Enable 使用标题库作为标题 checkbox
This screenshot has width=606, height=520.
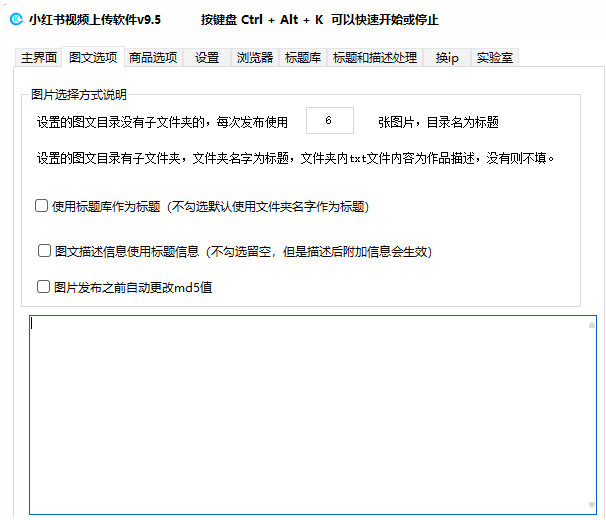[41, 206]
